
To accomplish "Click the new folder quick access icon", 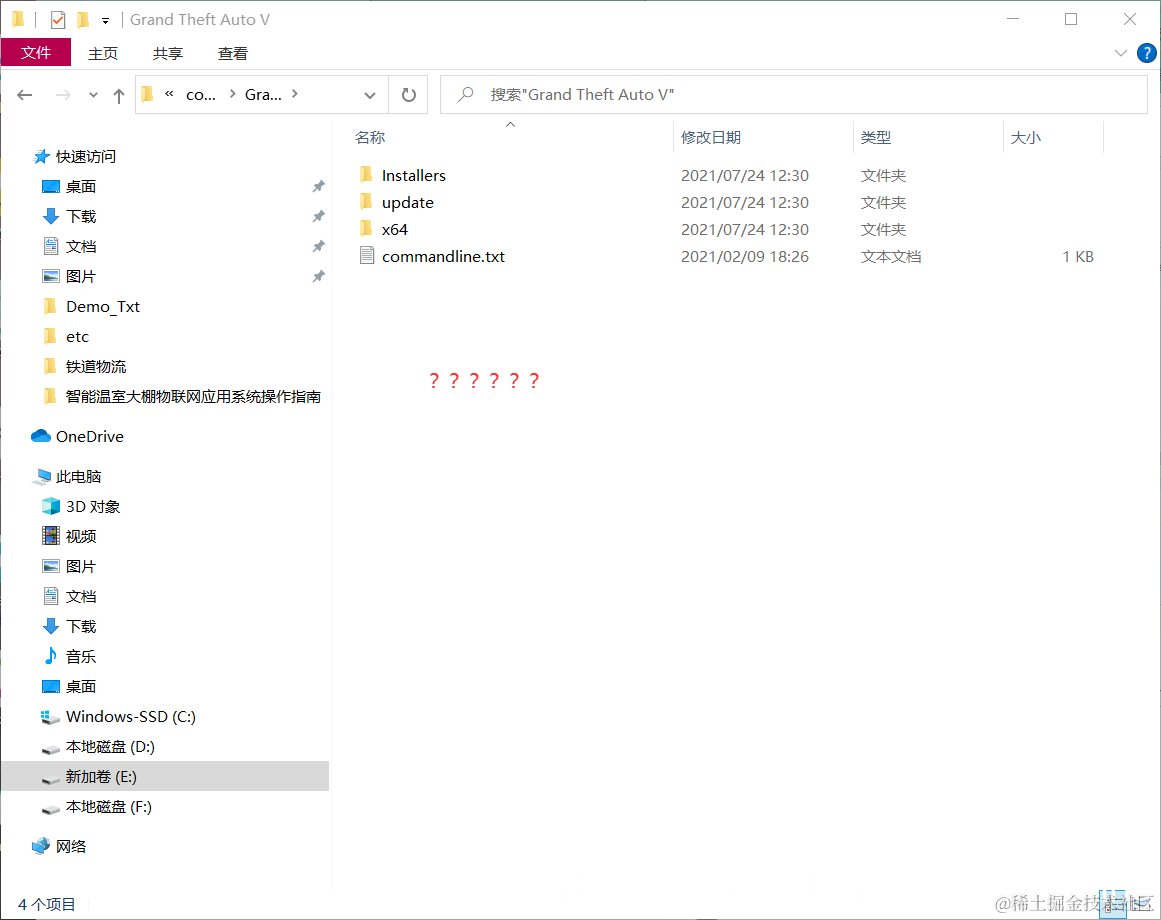I will coord(83,20).
